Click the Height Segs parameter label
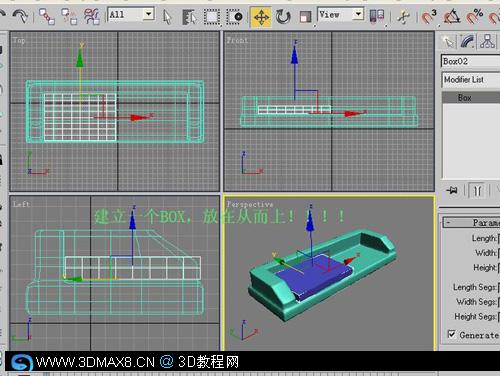 (475, 316)
